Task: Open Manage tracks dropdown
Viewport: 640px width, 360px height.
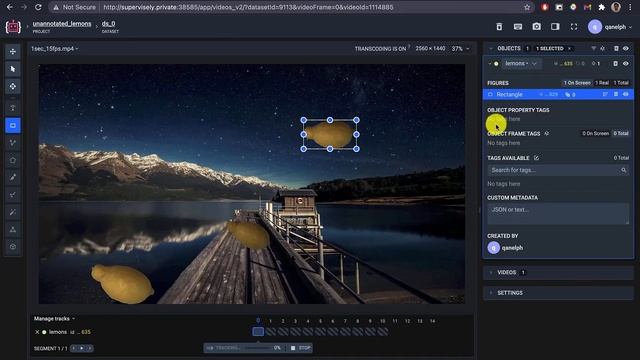Action: point(54,319)
